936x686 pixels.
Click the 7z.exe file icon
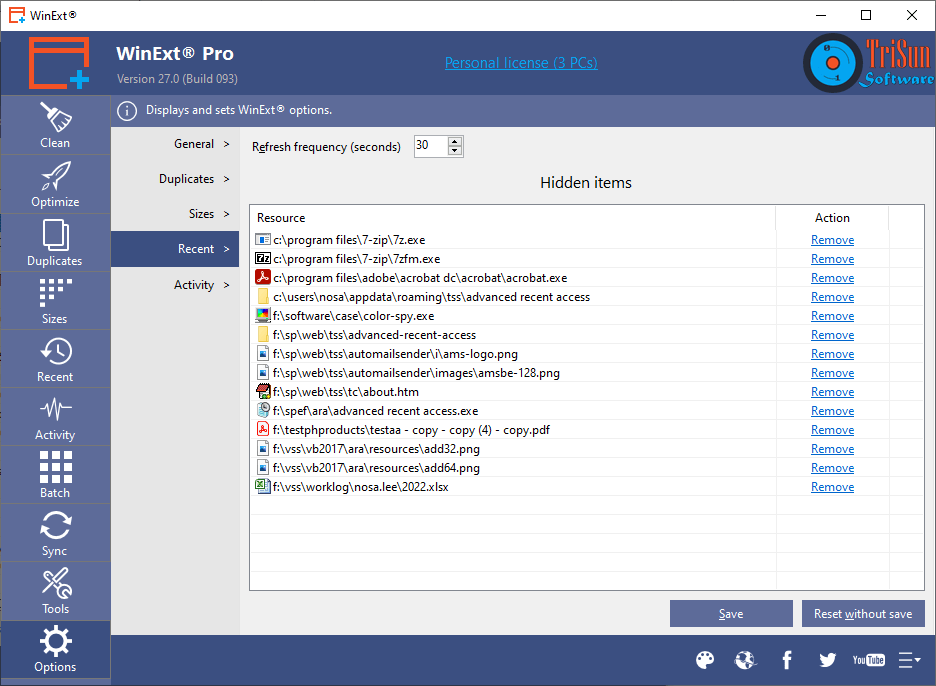click(263, 239)
